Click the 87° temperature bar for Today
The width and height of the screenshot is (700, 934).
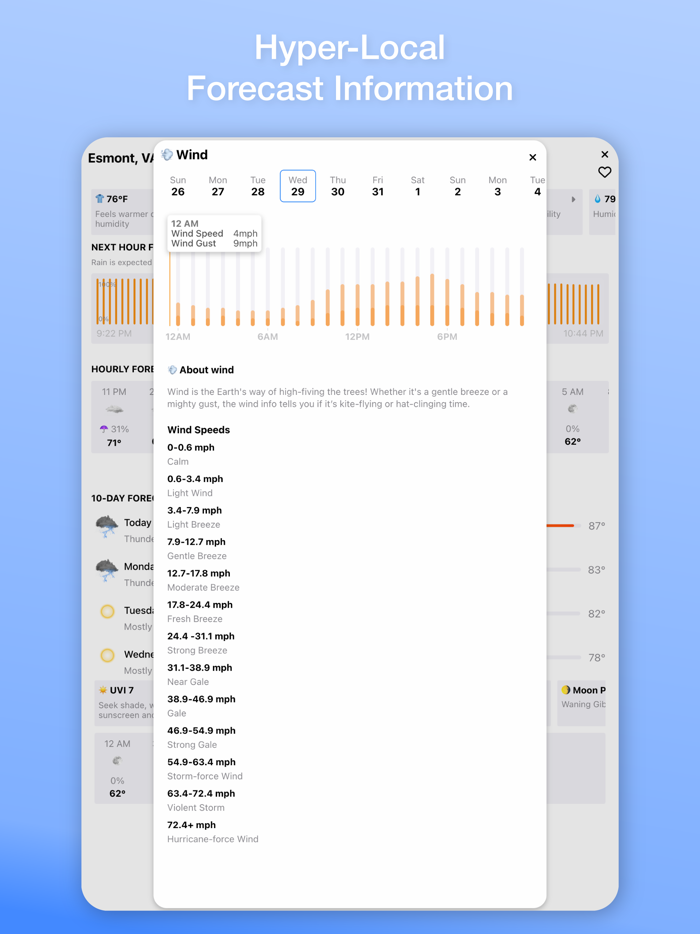(x=563, y=526)
